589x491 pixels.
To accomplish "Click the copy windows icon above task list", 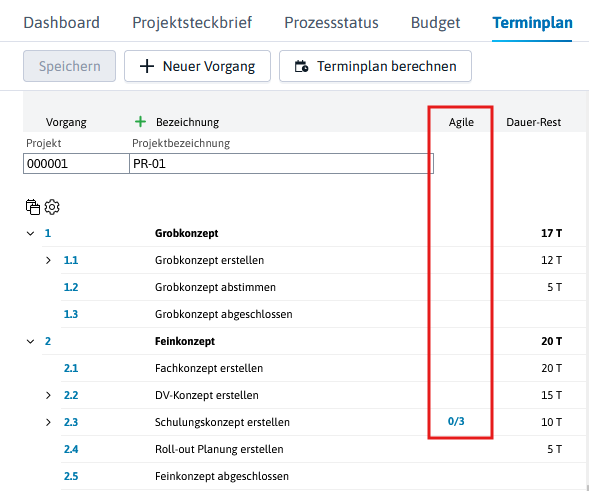I will pos(33,207).
